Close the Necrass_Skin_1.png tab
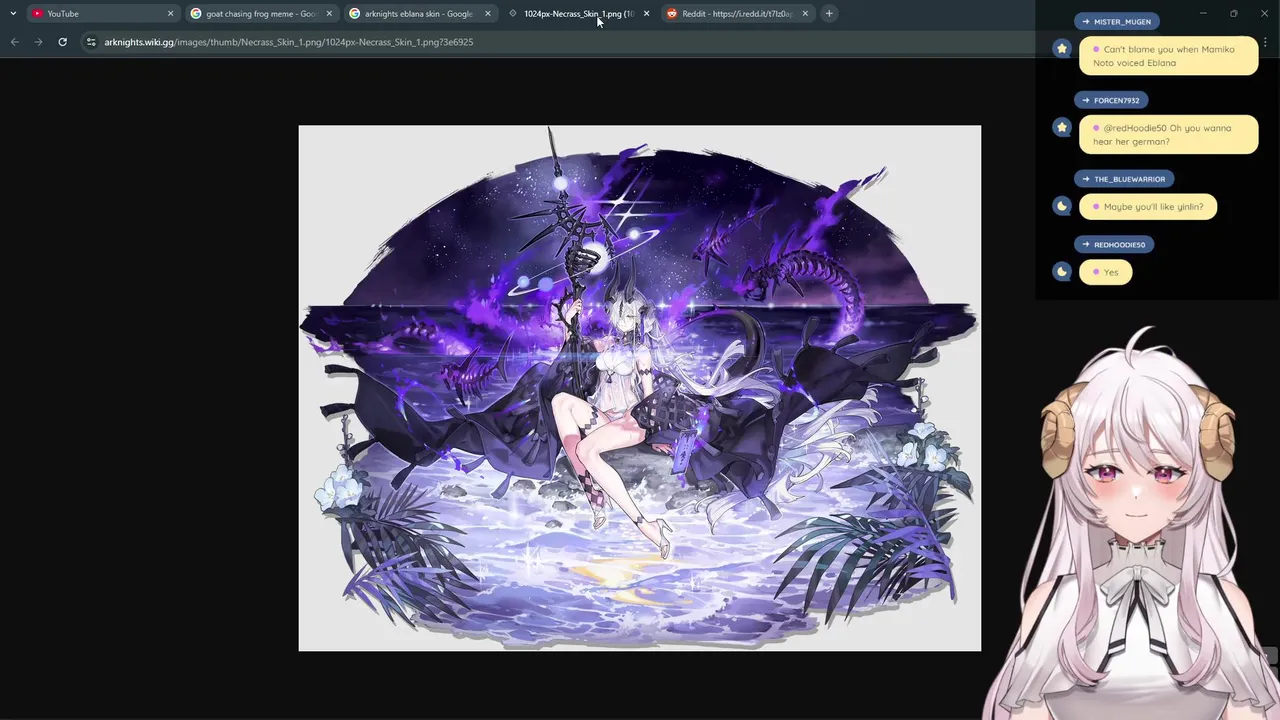 coord(646,13)
